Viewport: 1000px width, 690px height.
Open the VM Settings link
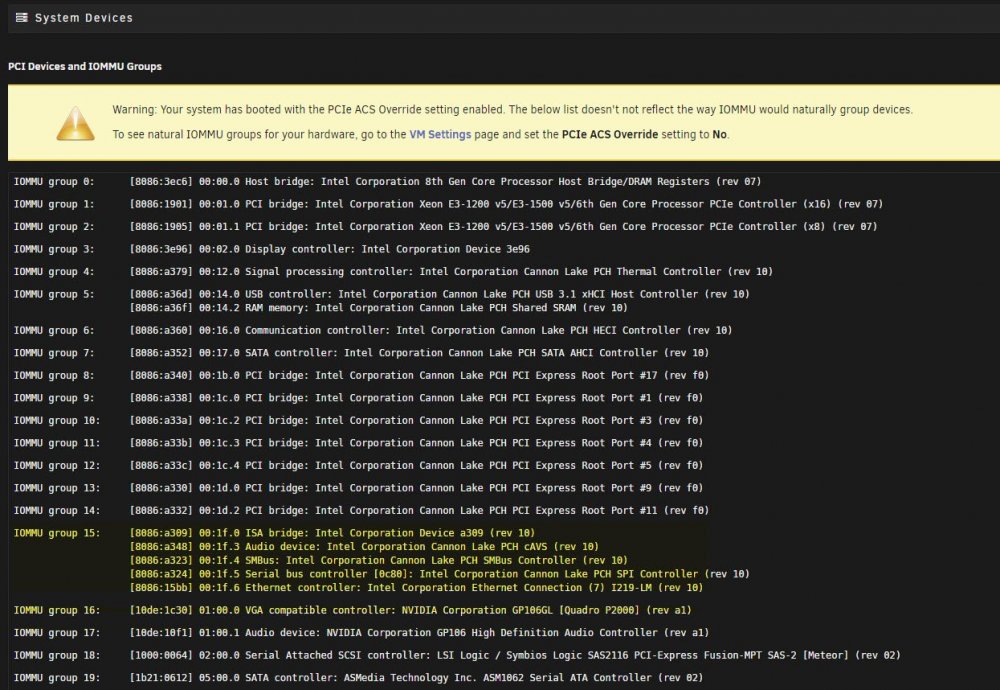pyautogui.click(x=440, y=135)
